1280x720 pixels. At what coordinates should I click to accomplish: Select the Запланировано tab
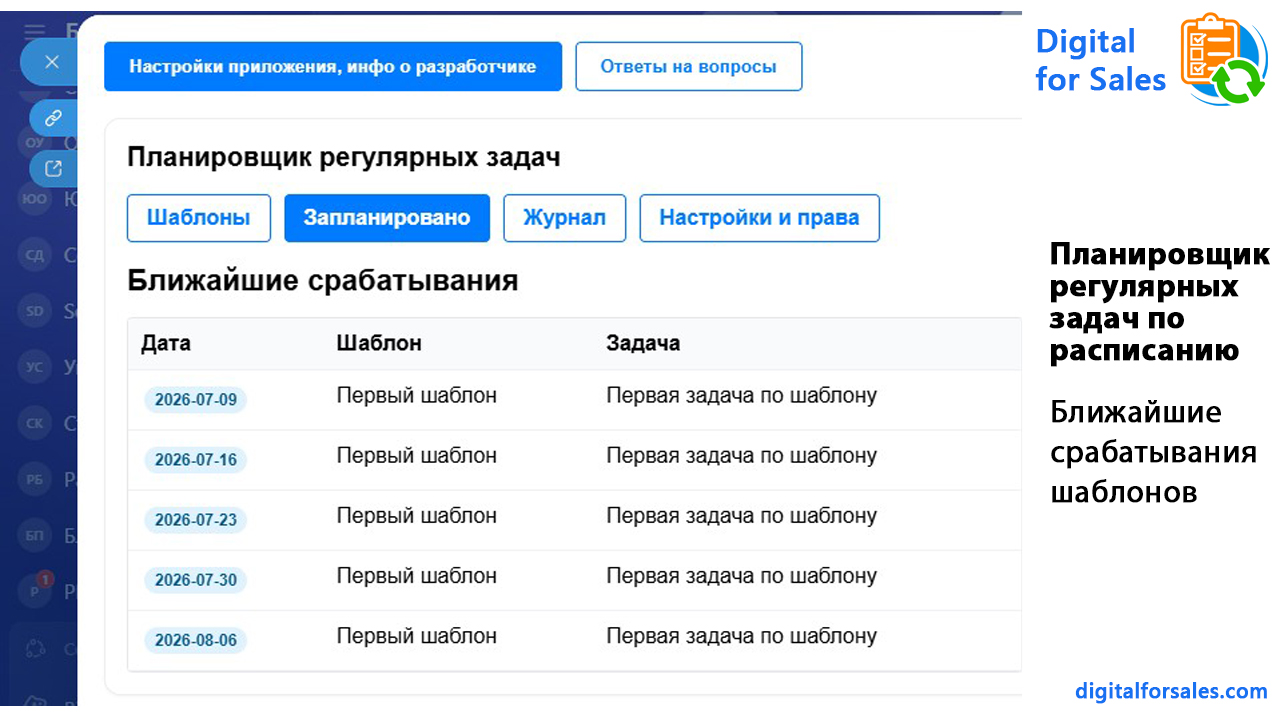tap(387, 218)
